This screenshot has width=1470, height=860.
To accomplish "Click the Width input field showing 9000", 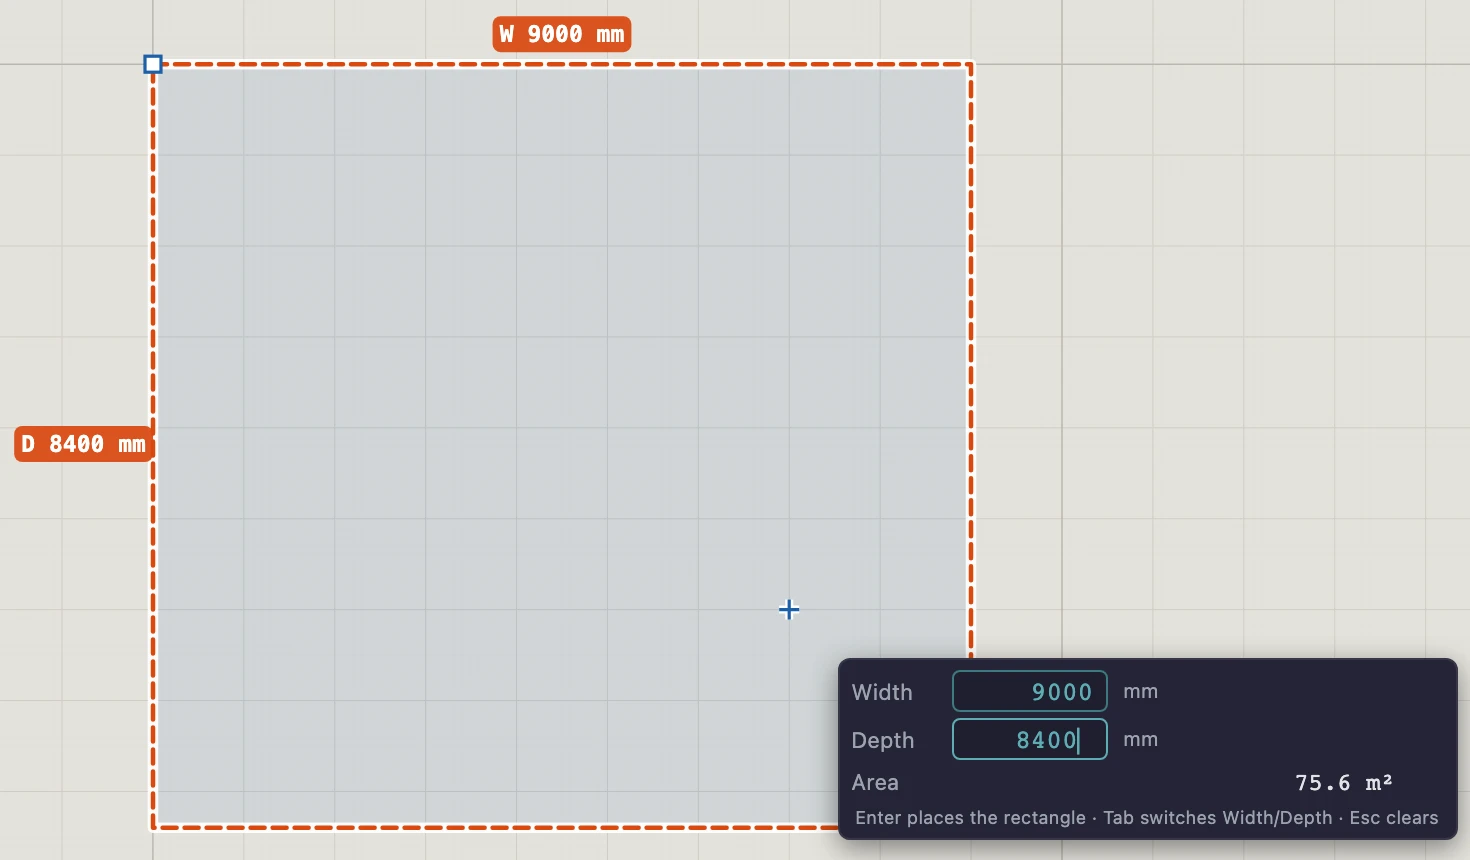I will 1030,691.
